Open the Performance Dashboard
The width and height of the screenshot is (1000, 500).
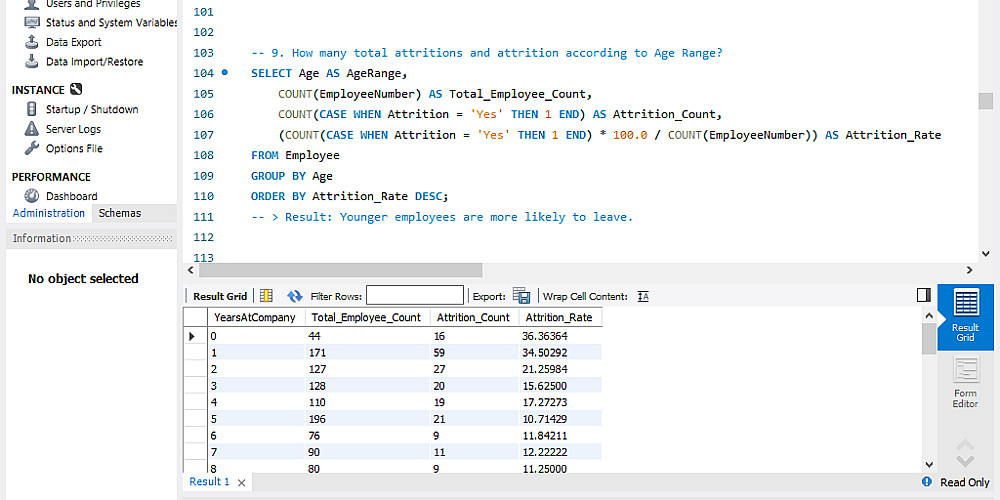(x=71, y=196)
